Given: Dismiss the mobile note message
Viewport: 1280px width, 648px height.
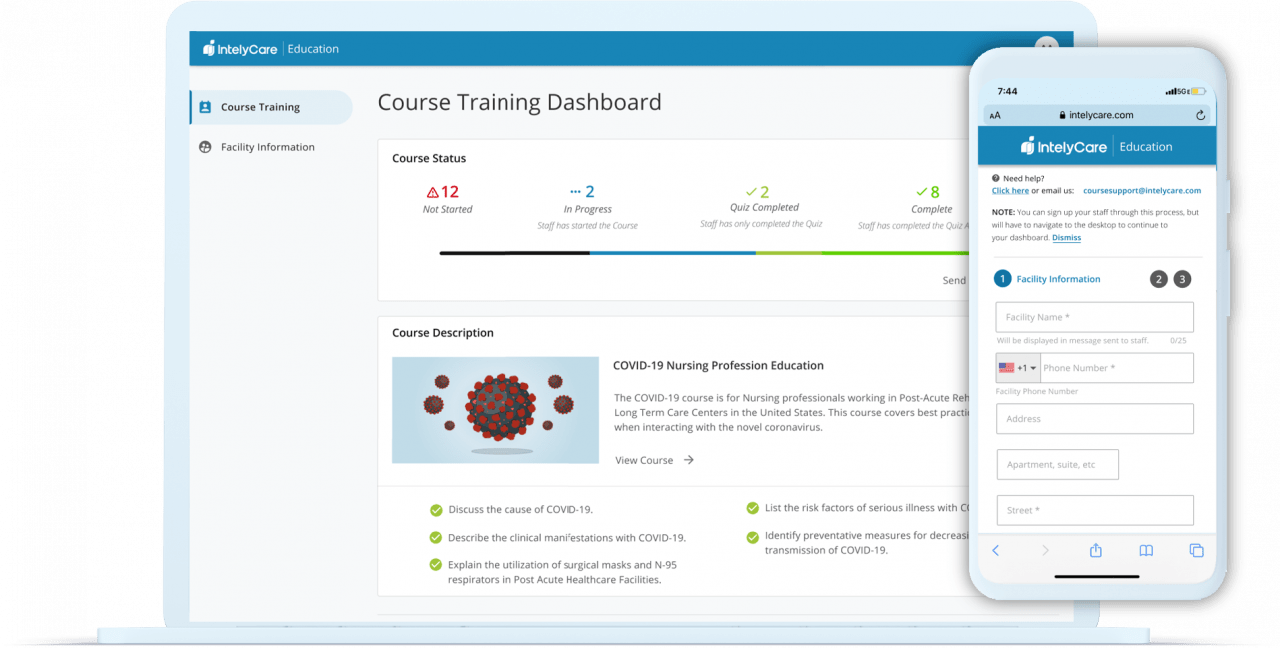Looking at the screenshot, I should [x=1066, y=238].
